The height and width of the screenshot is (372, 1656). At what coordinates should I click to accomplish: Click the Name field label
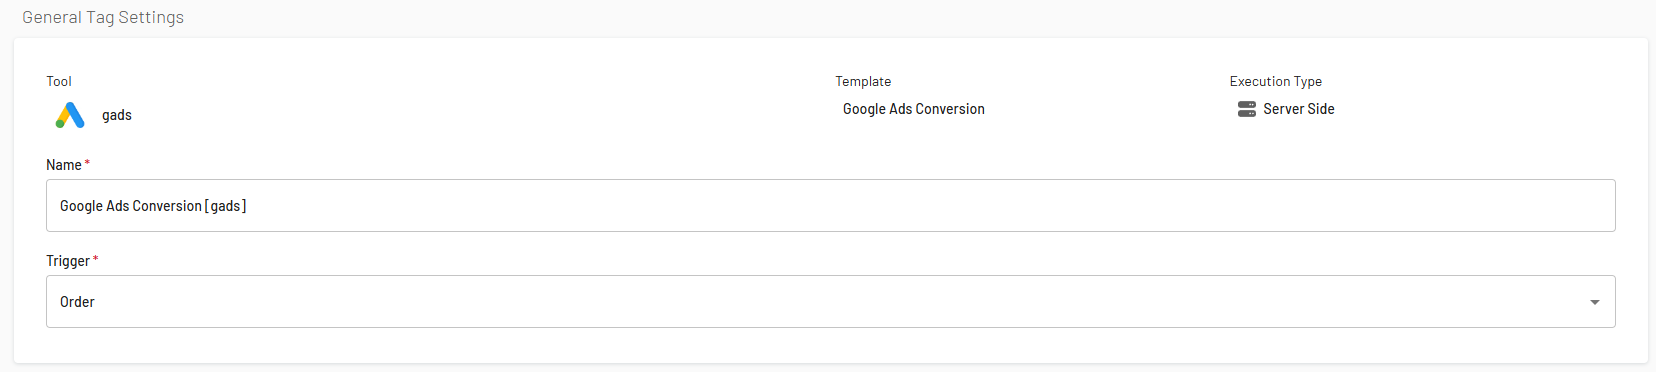(64, 165)
